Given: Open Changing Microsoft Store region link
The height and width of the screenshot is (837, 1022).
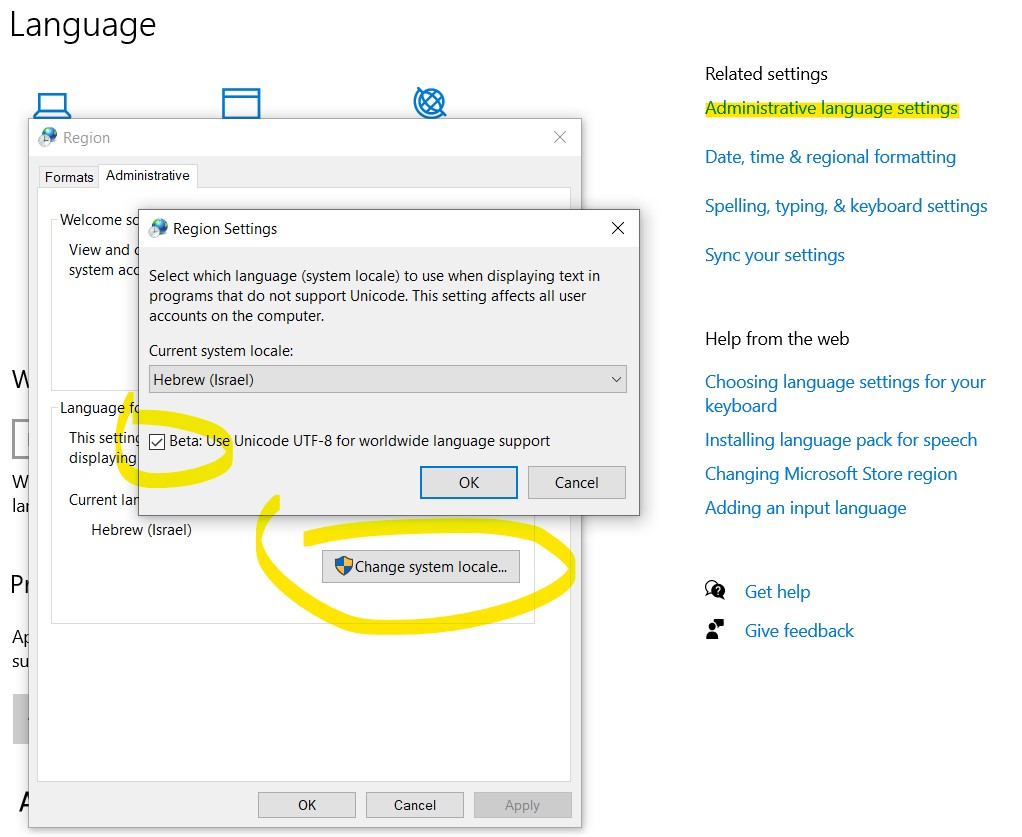Looking at the screenshot, I should click(831, 474).
